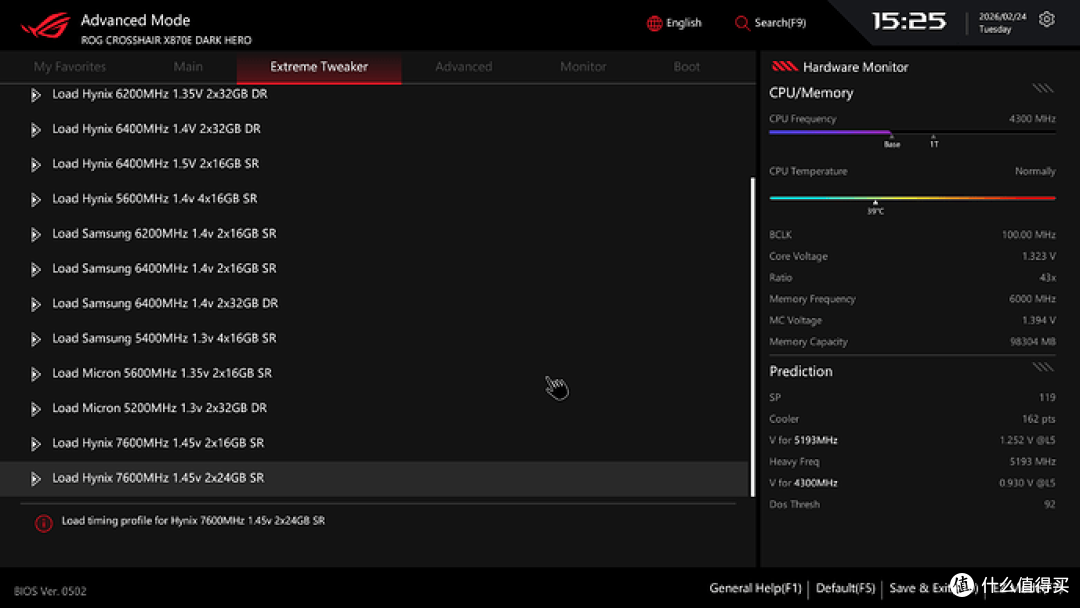Click the CPU Temperature color bar
The height and width of the screenshot is (608, 1080).
[912, 198]
